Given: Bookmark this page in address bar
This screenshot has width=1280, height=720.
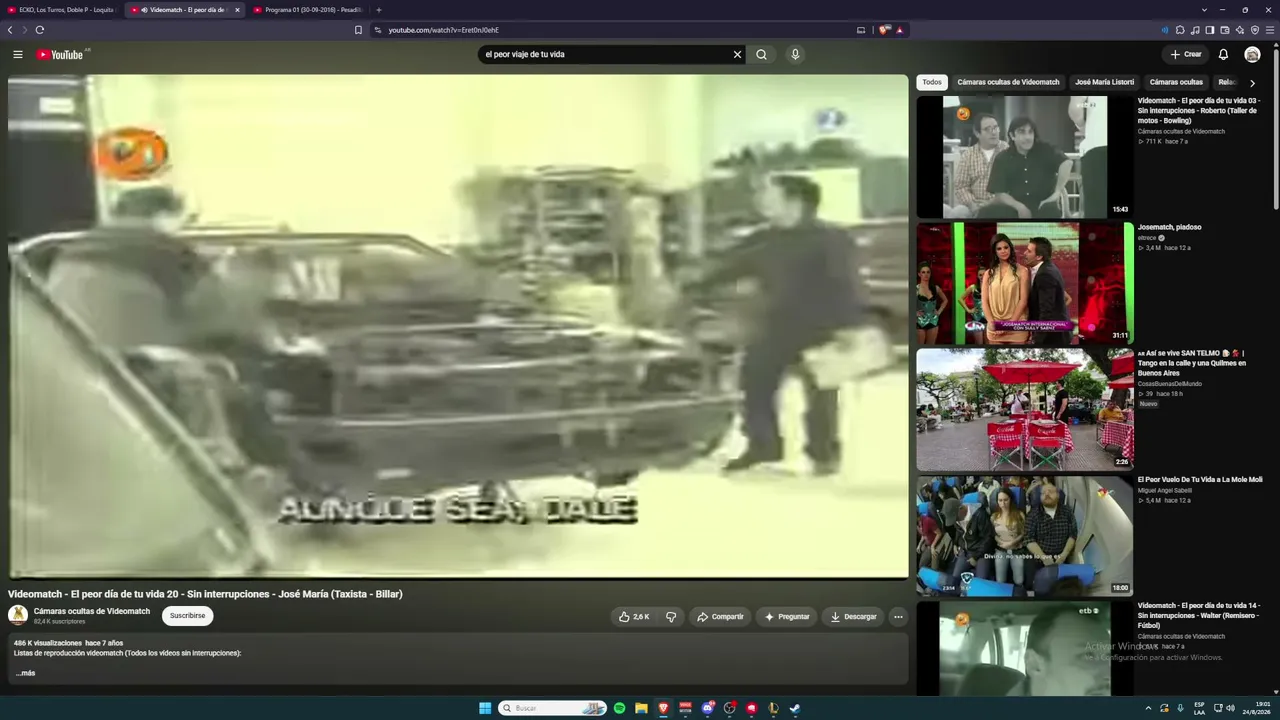Looking at the screenshot, I should [358, 30].
